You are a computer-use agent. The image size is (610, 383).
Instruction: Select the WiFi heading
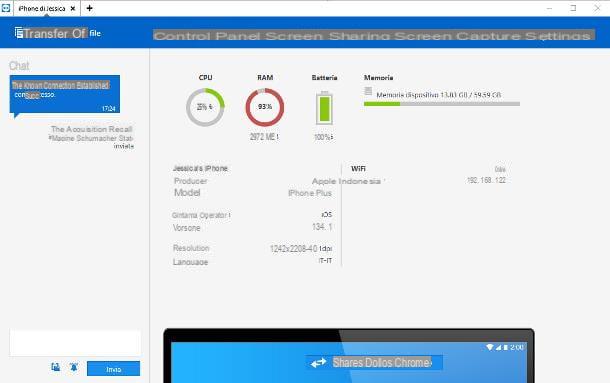(358, 169)
